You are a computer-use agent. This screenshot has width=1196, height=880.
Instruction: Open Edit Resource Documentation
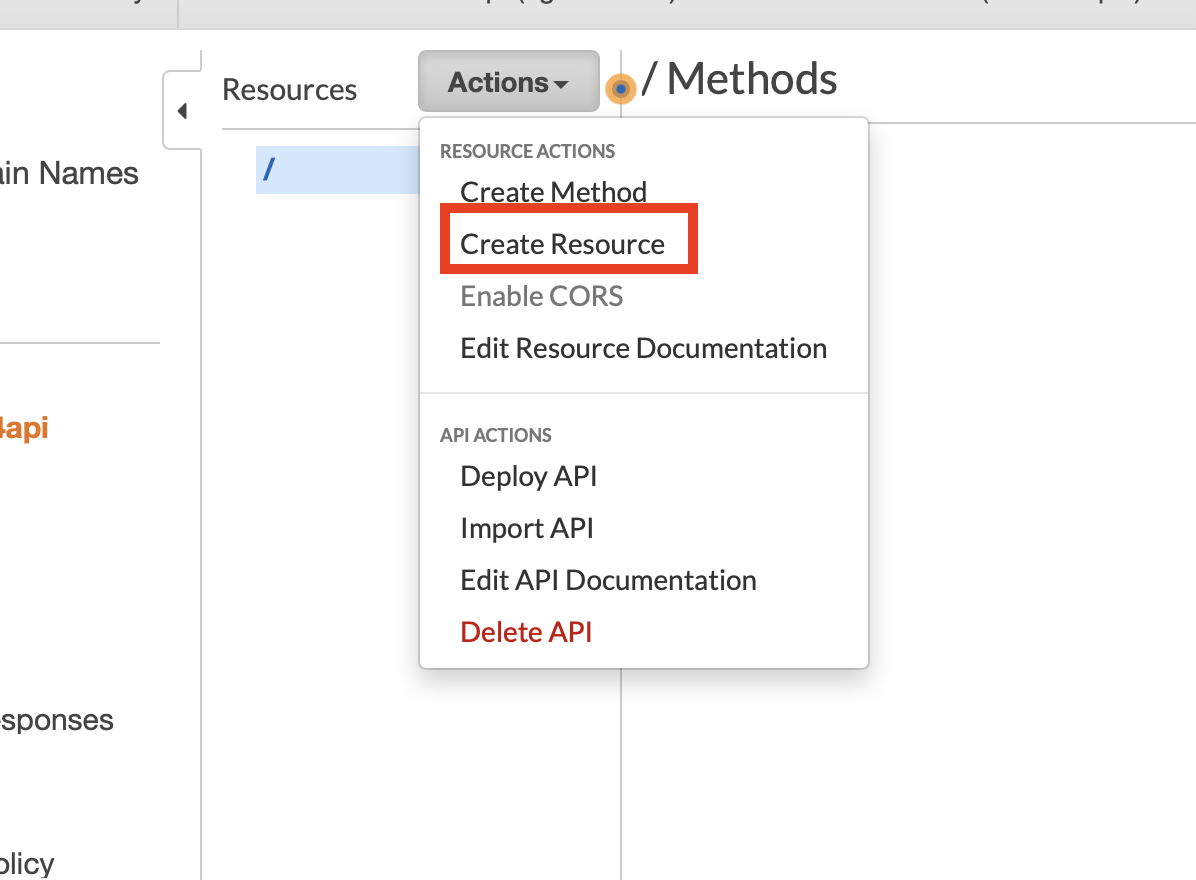[x=643, y=347]
